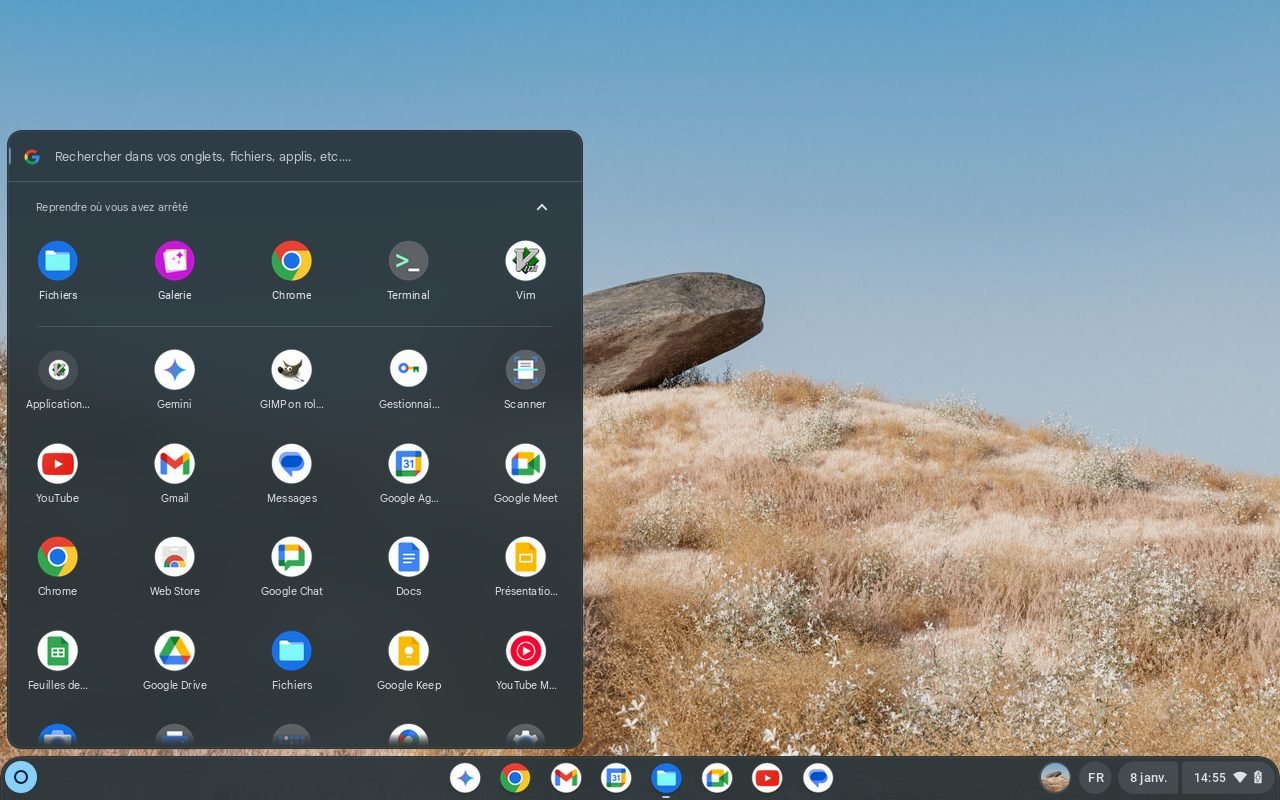Launch Google Drive
This screenshot has width=1280, height=800.
coord(174,651)
